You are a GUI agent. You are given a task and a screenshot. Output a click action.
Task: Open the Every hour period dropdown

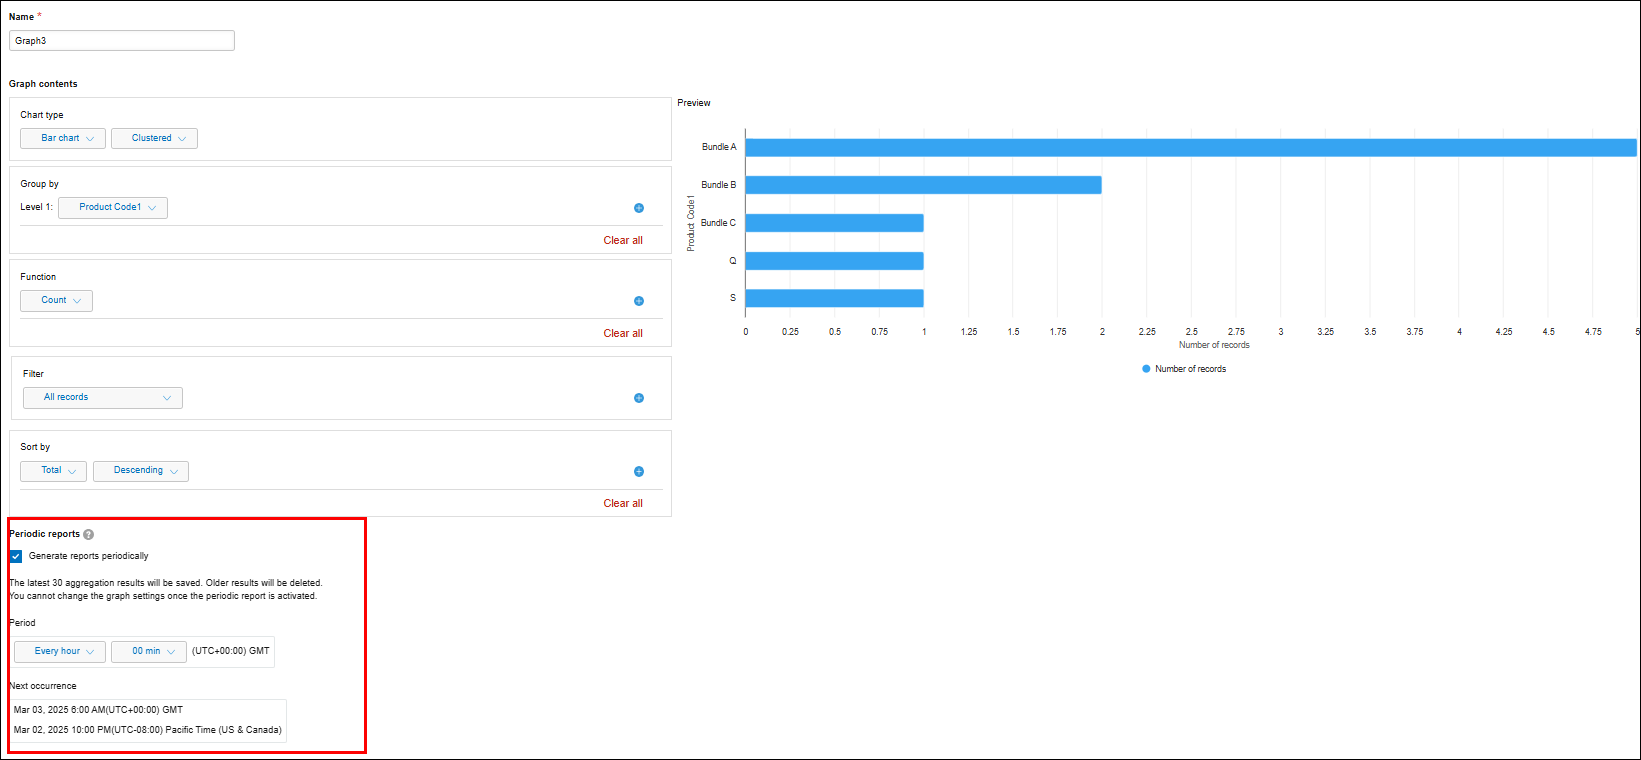(60, 652)
